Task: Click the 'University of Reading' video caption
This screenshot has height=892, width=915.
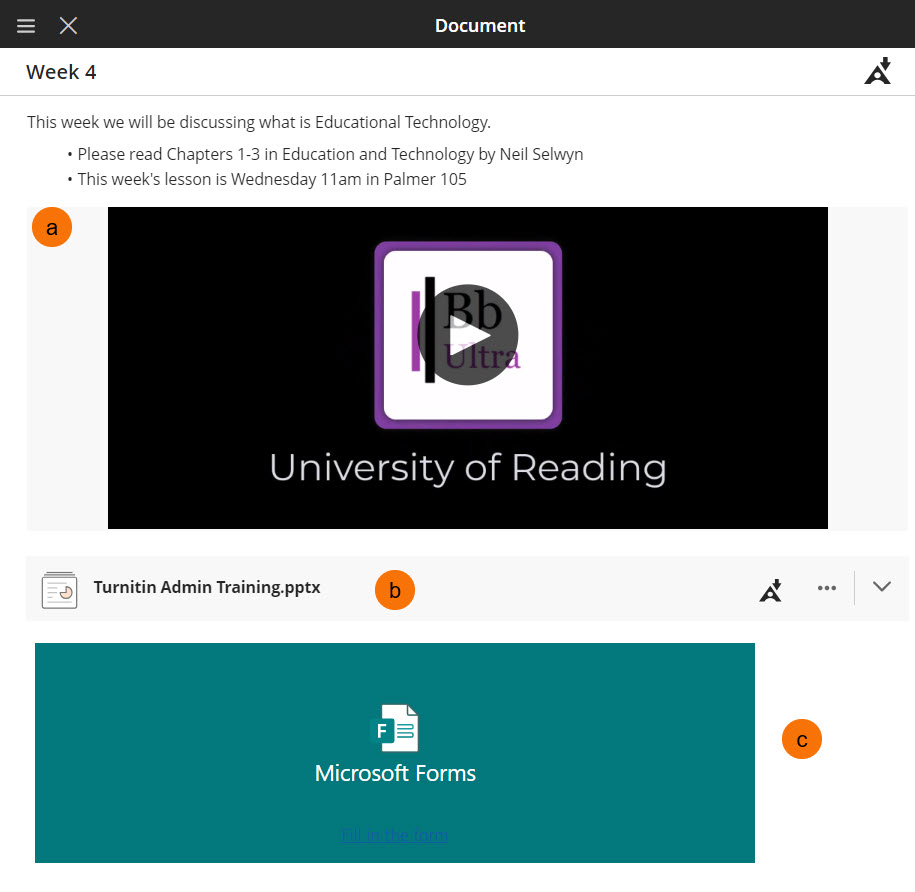Action: [468, 467]
